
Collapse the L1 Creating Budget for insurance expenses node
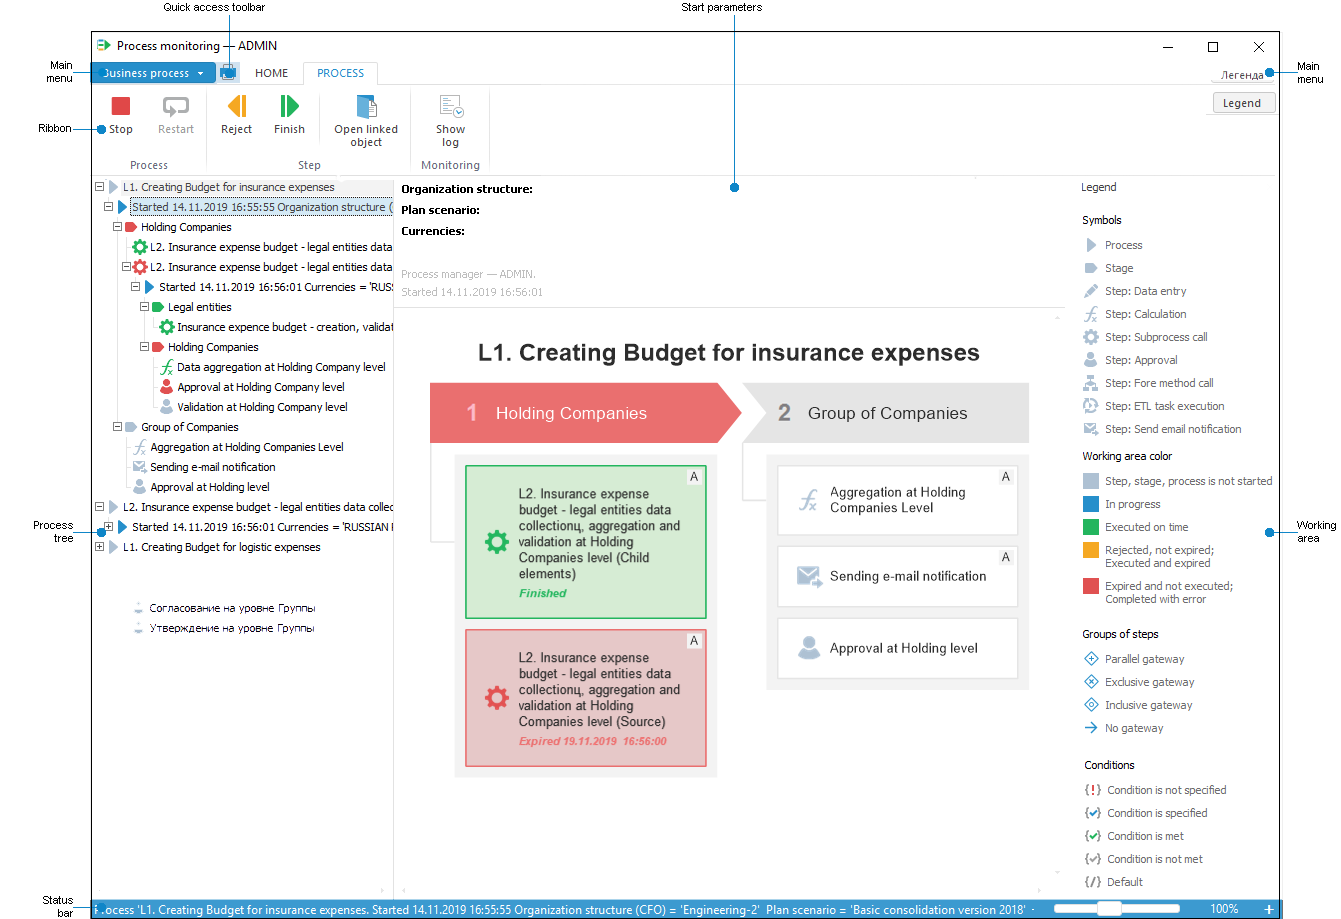click(x=98, y=187)
